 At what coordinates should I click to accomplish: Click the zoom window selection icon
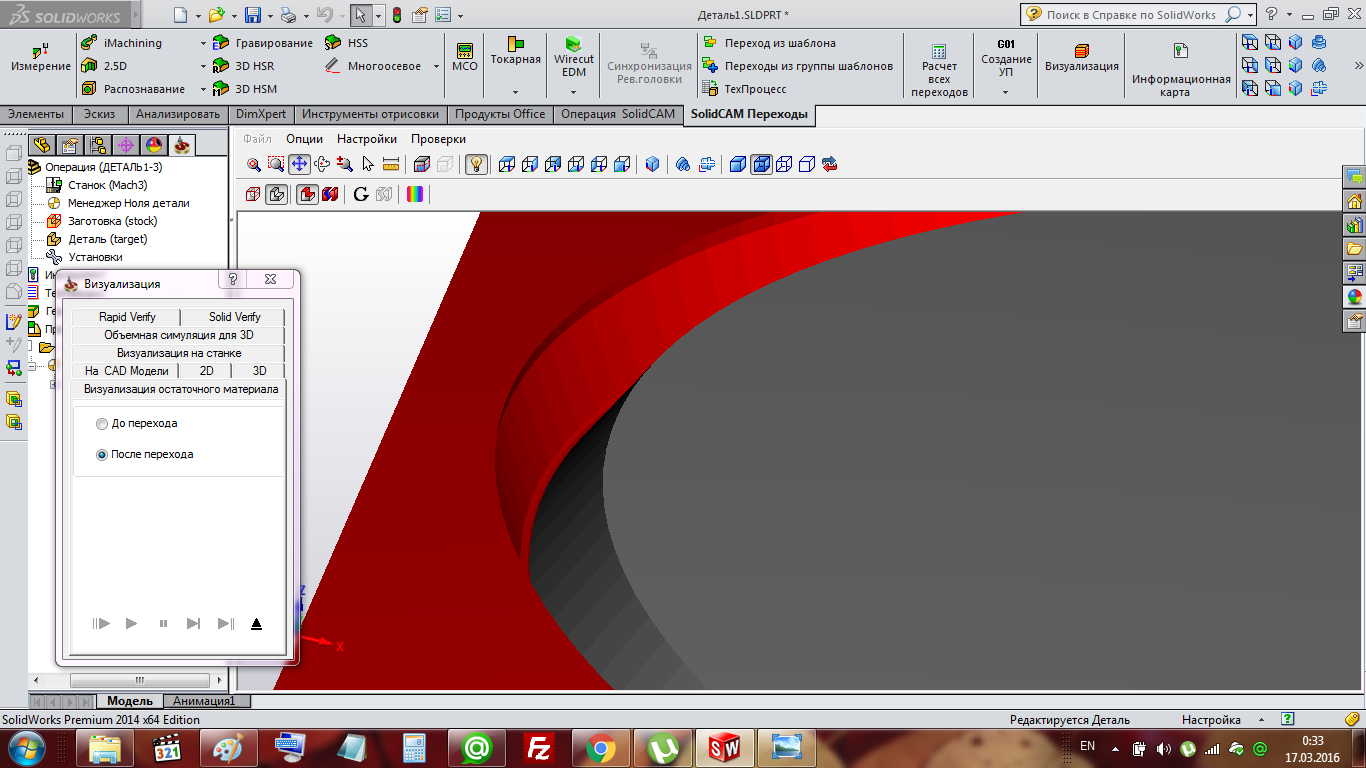[276, 165]
